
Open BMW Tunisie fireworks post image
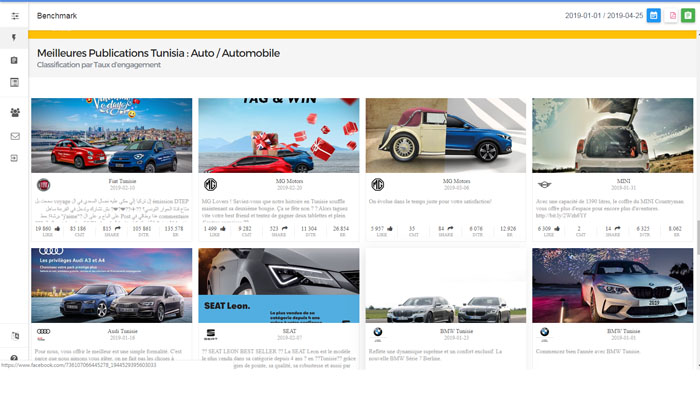[x=613, y=285]
